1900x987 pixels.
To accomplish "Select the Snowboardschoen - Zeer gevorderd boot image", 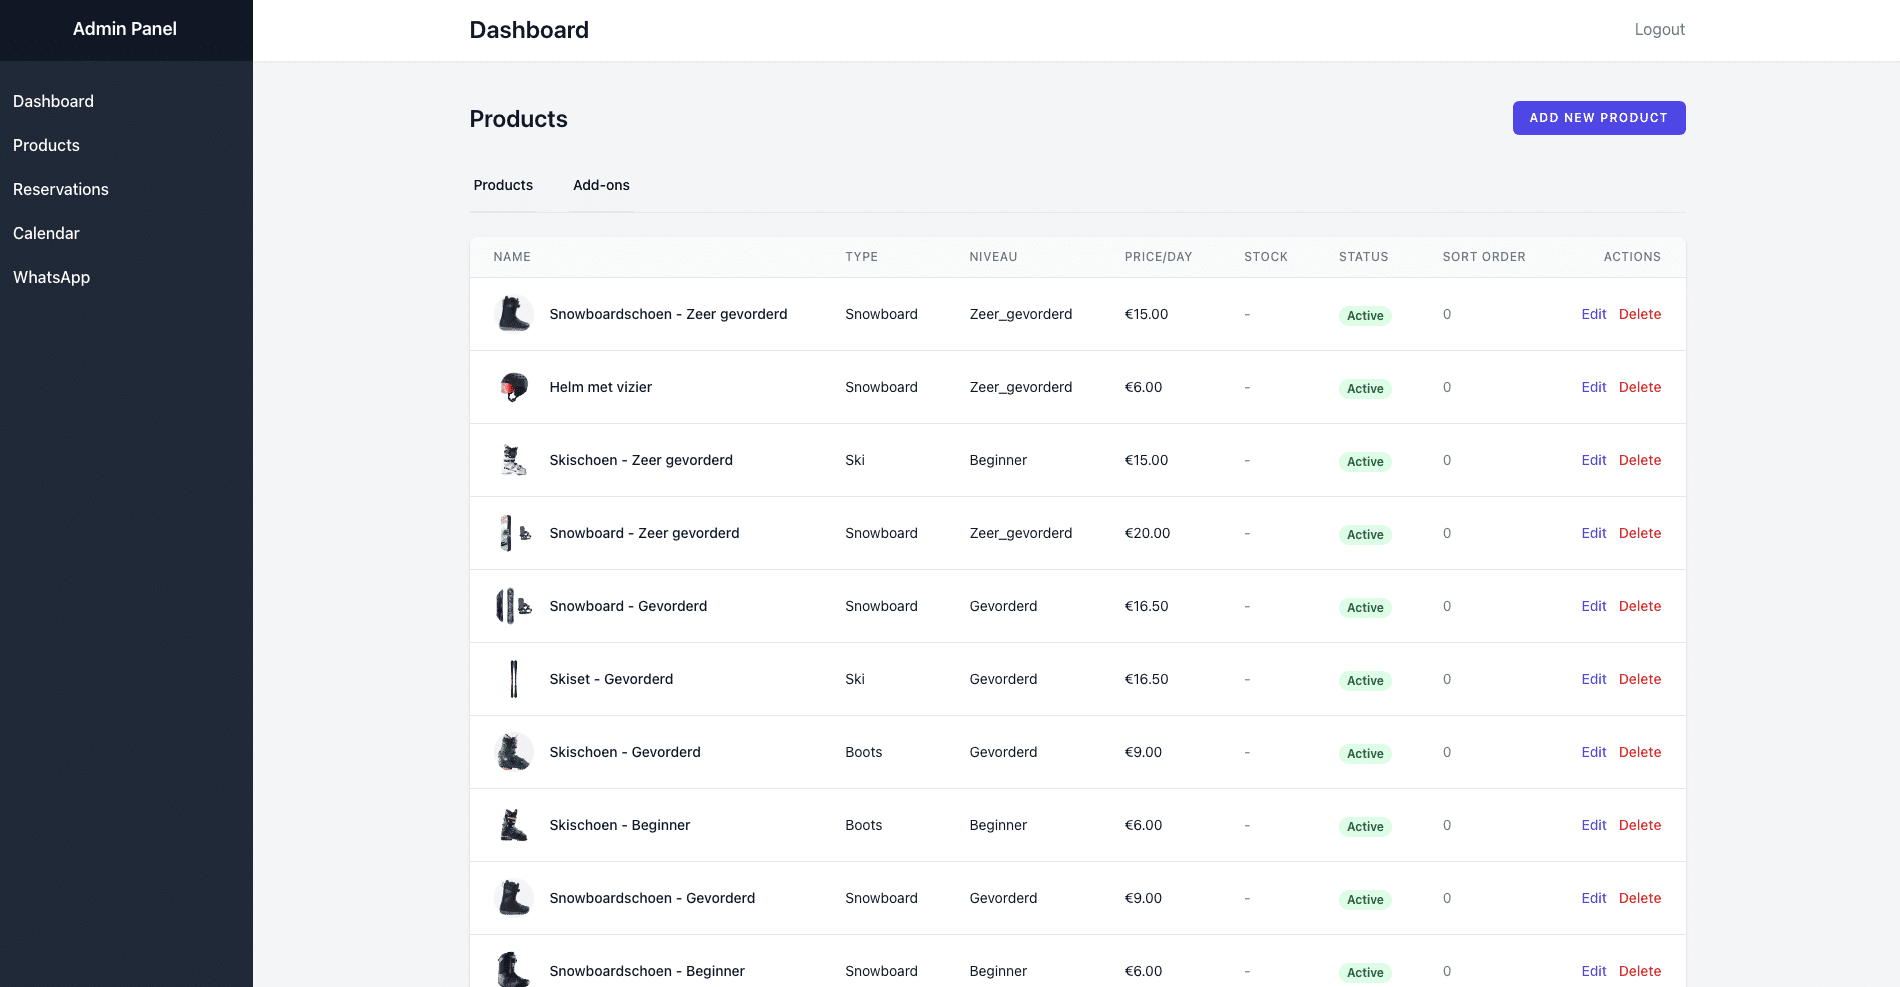I will [x=514, y=314].
